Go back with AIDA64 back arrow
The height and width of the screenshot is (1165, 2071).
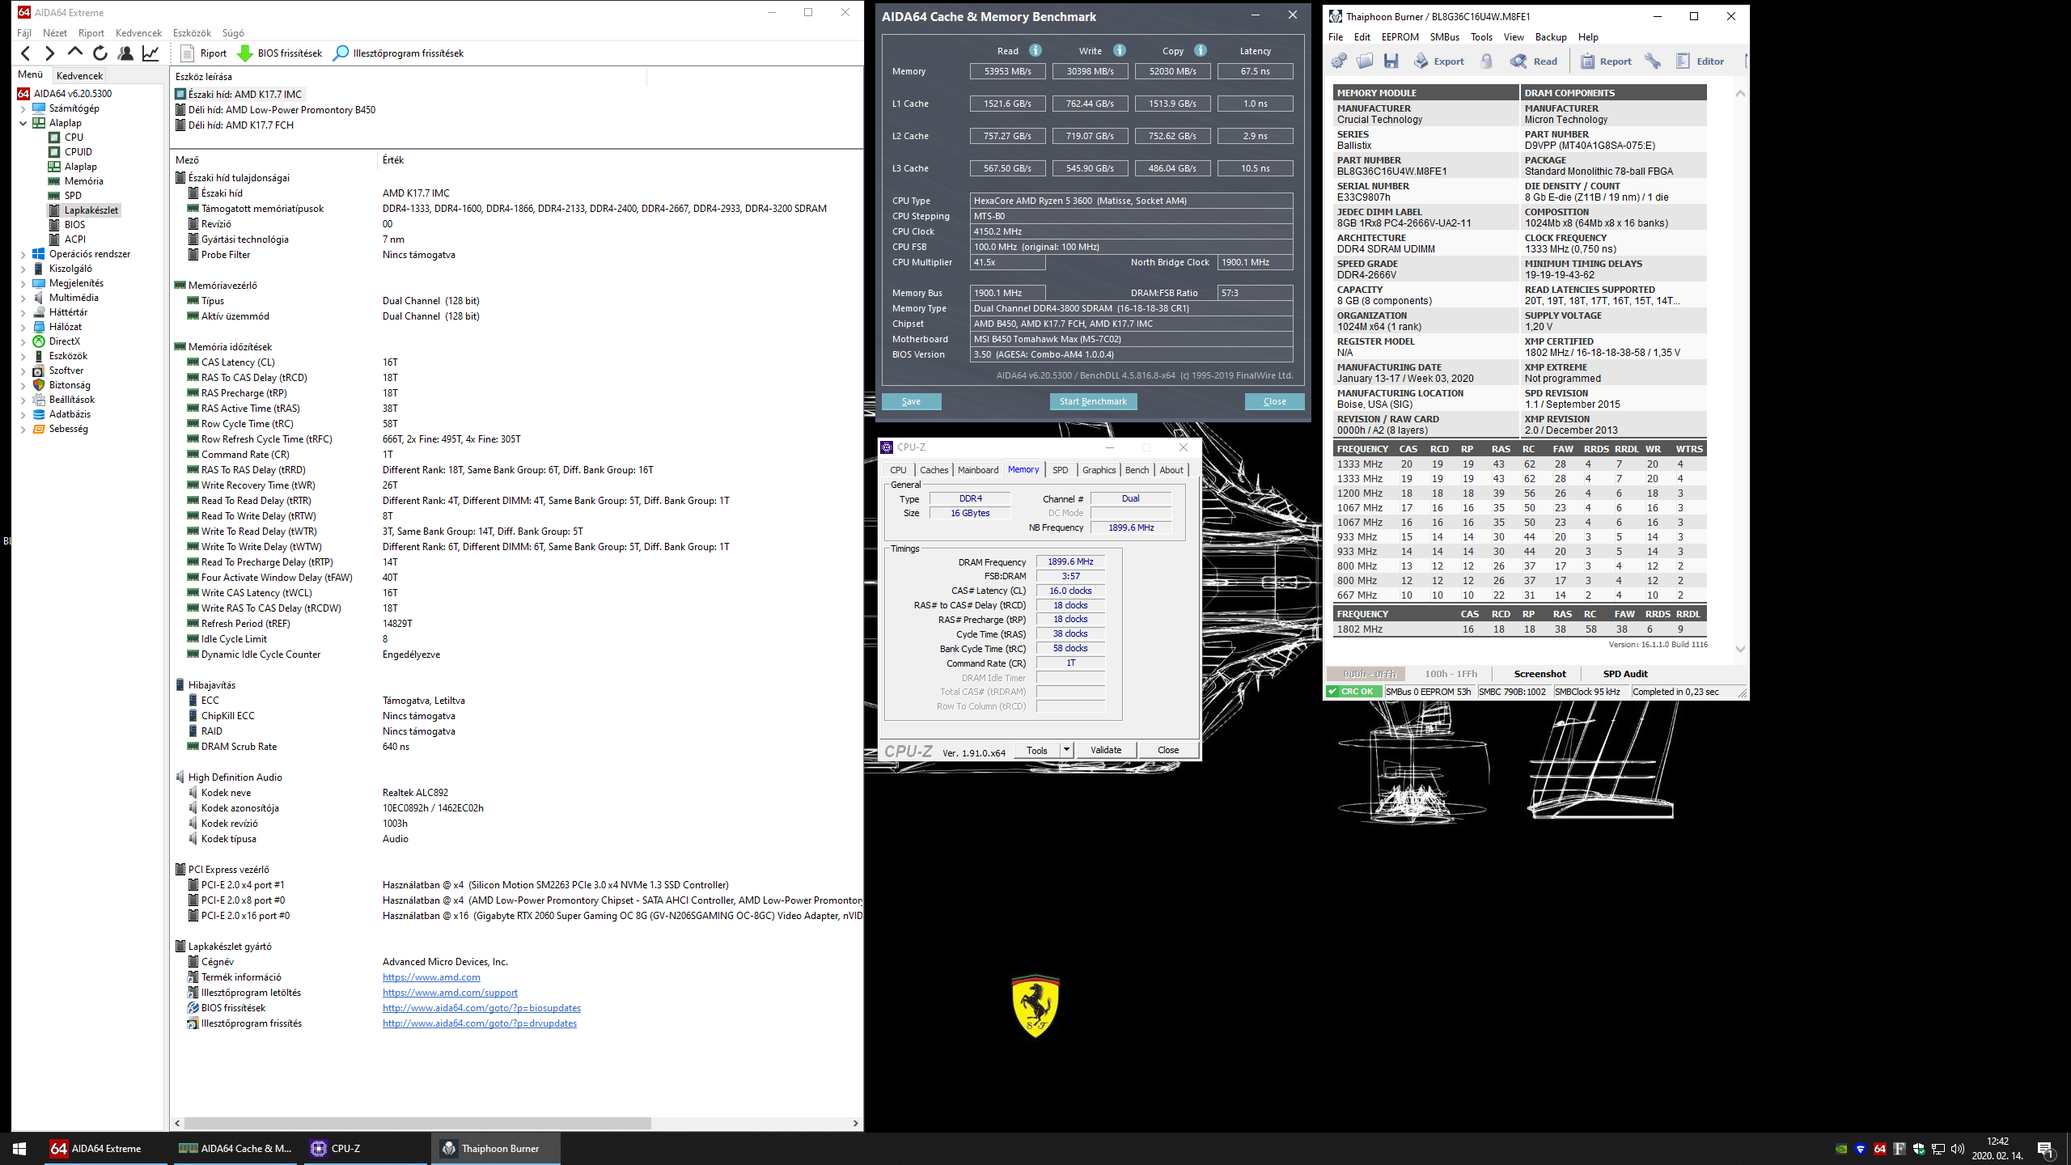coord(26,53)
